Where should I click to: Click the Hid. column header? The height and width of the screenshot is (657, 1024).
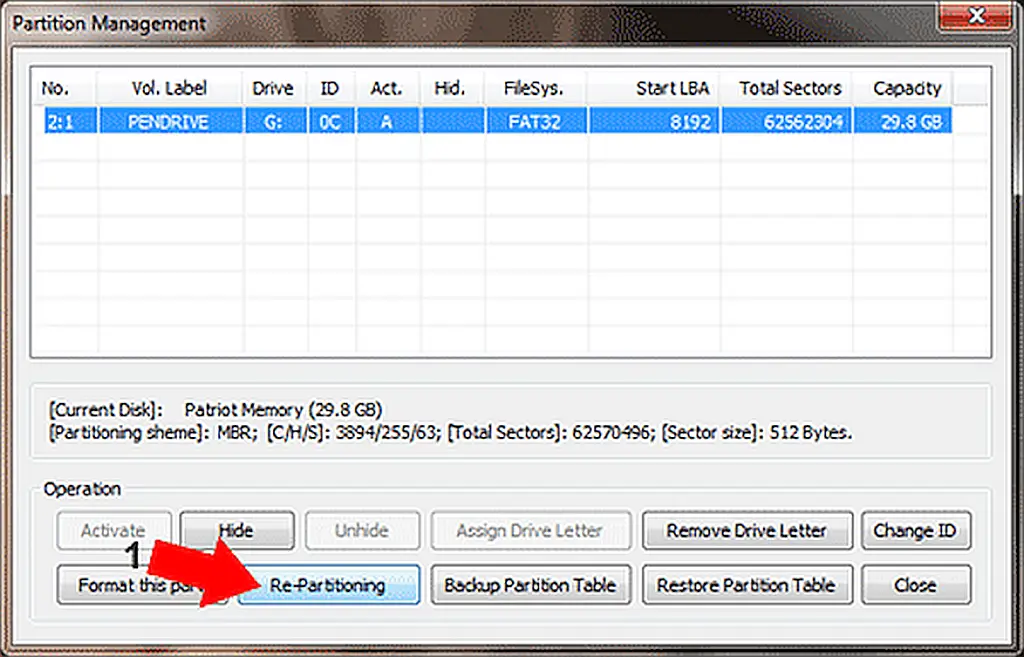coord(451,88)
